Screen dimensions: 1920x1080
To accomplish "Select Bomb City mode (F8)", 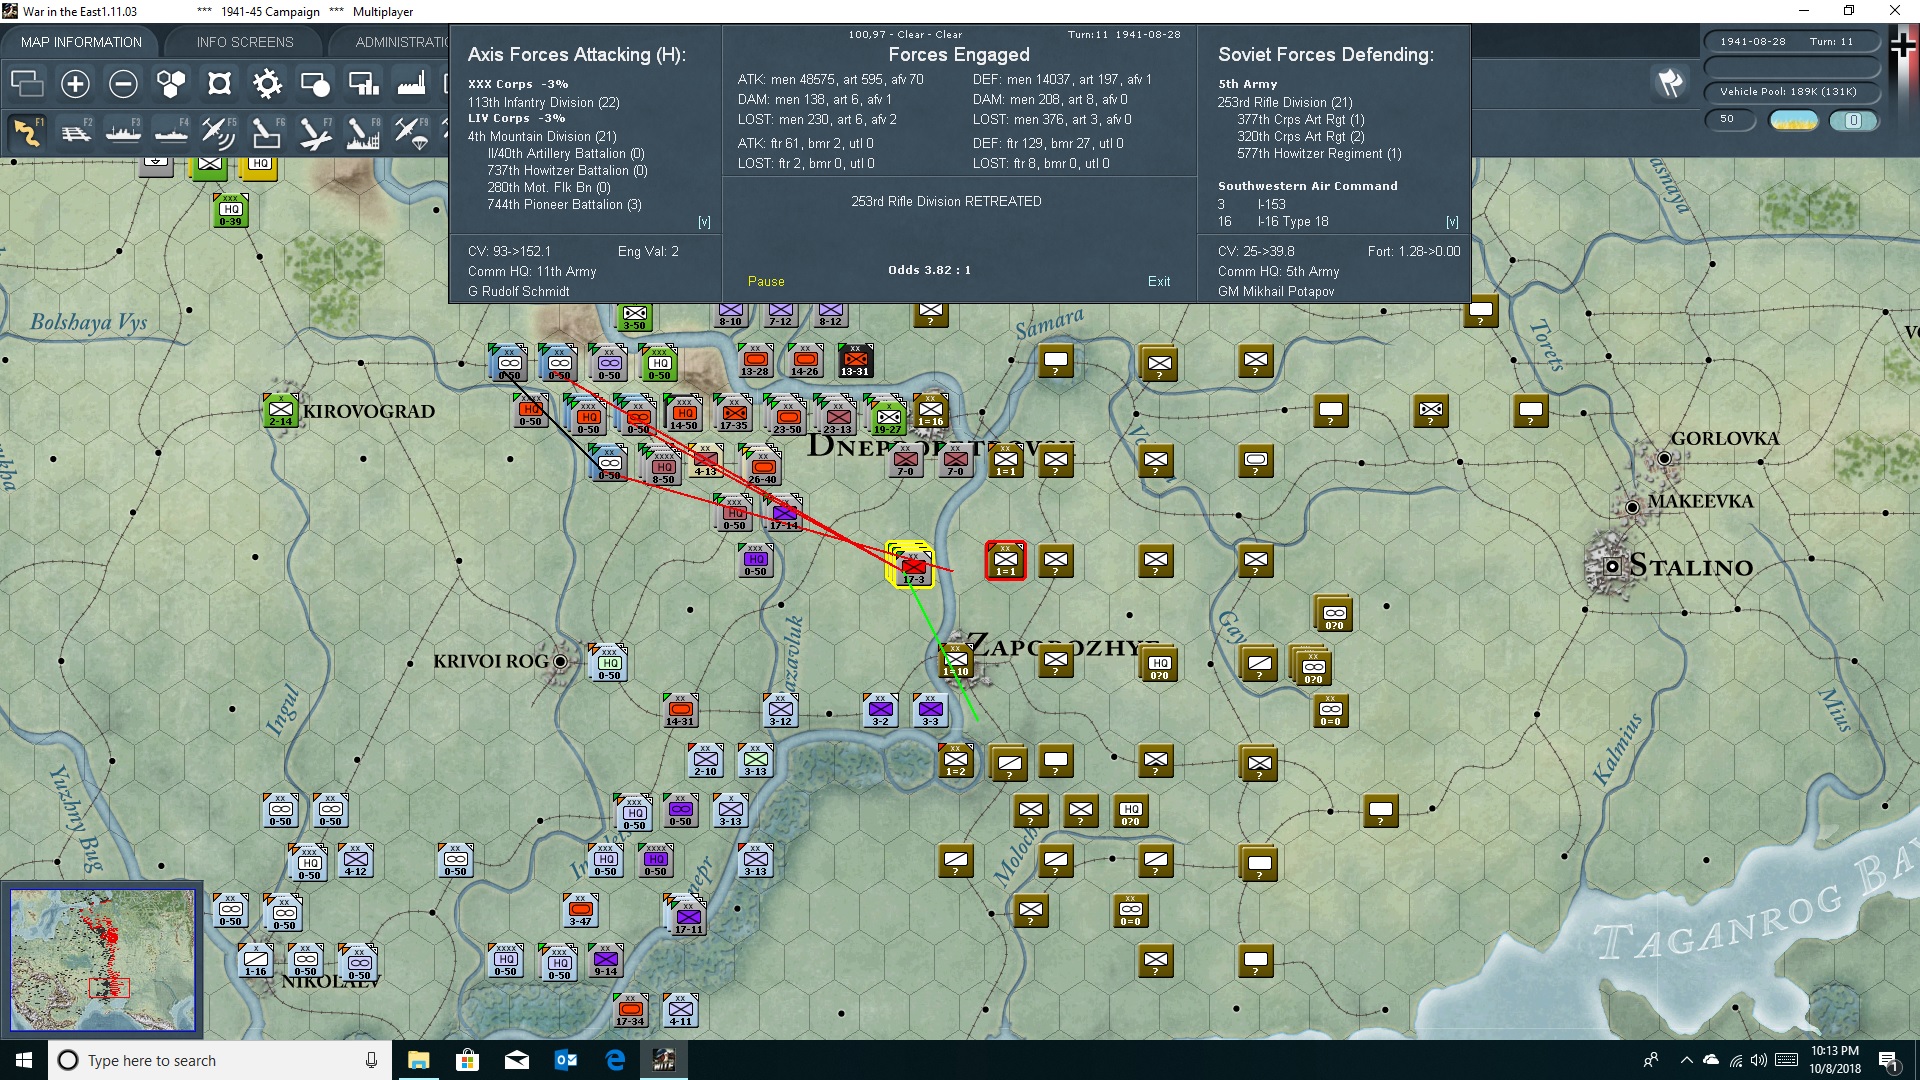I will [x=363, y=132].
